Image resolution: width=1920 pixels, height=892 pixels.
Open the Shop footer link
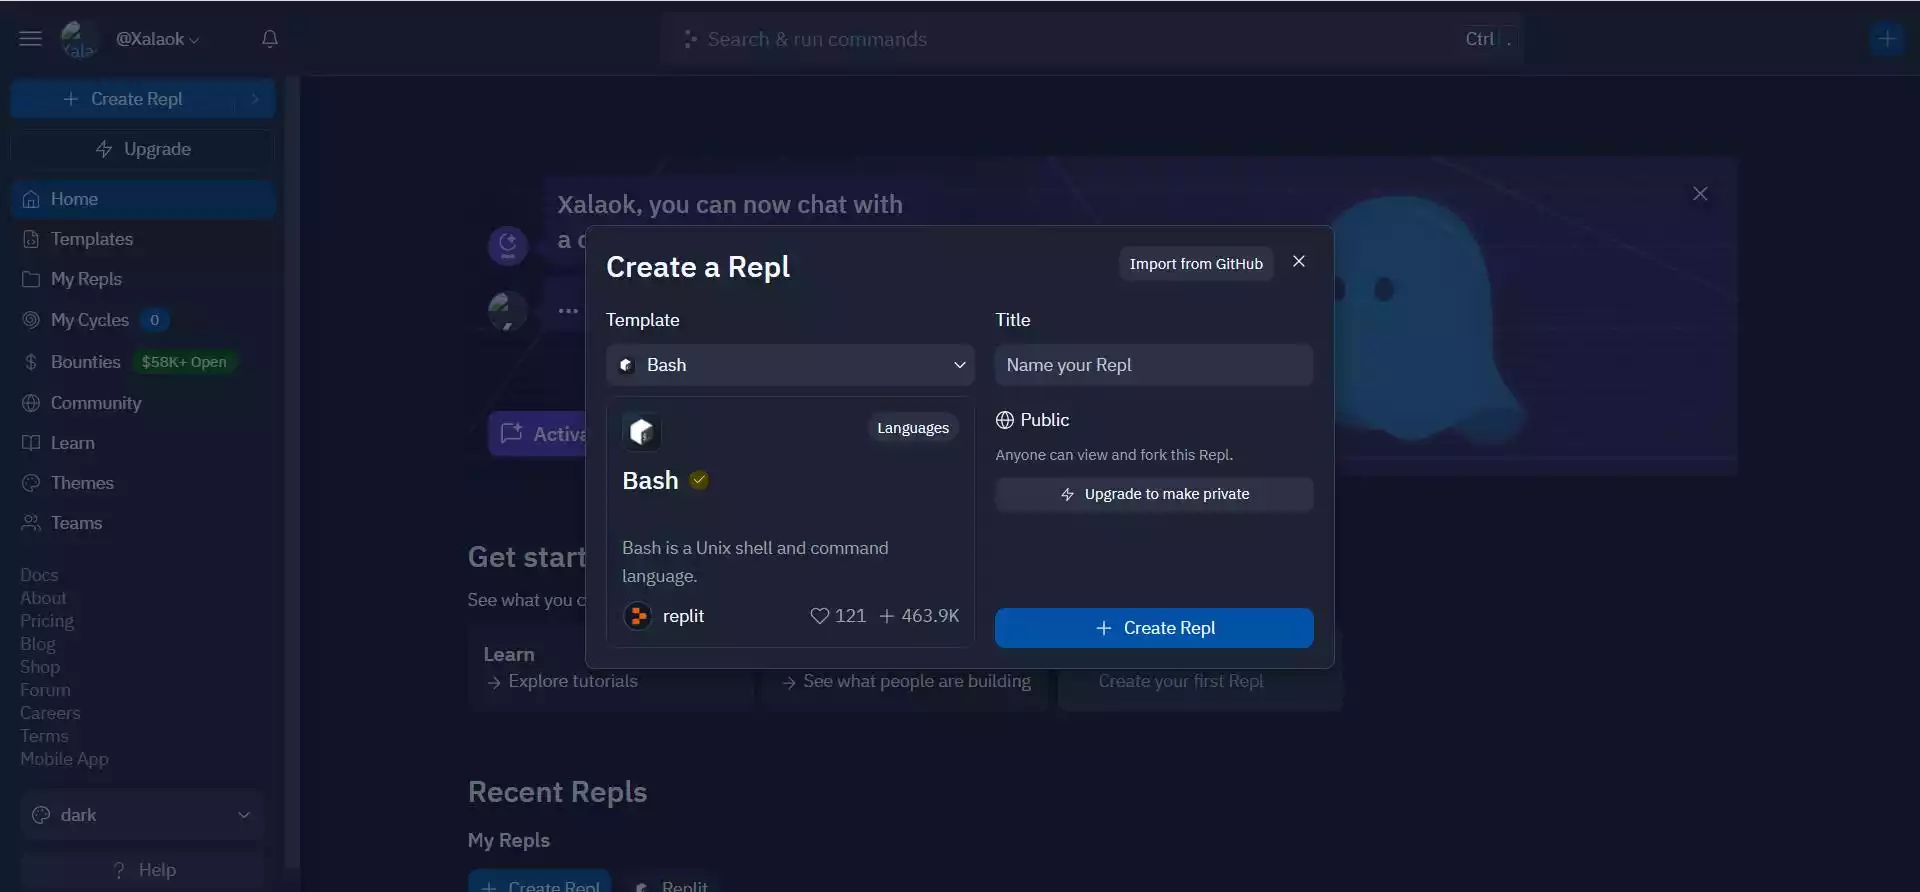pyautogui.click(x=40, y=667)
